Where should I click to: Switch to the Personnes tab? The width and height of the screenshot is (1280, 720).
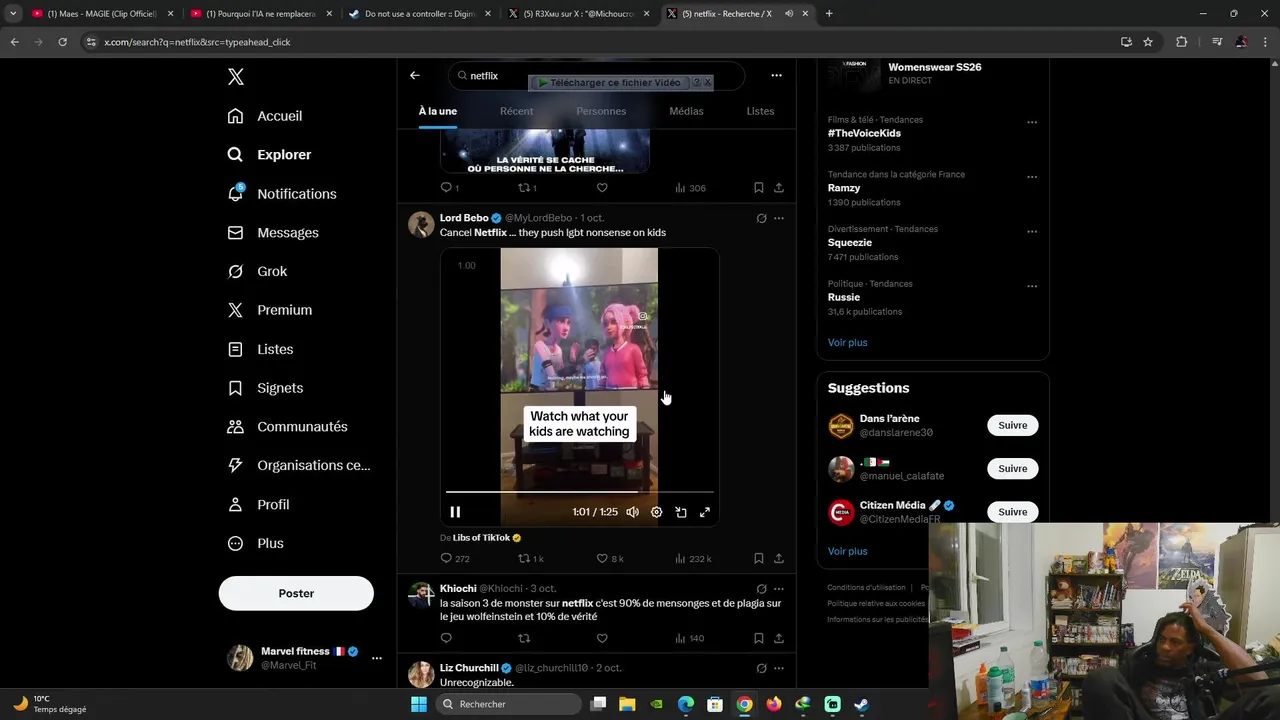601,111
